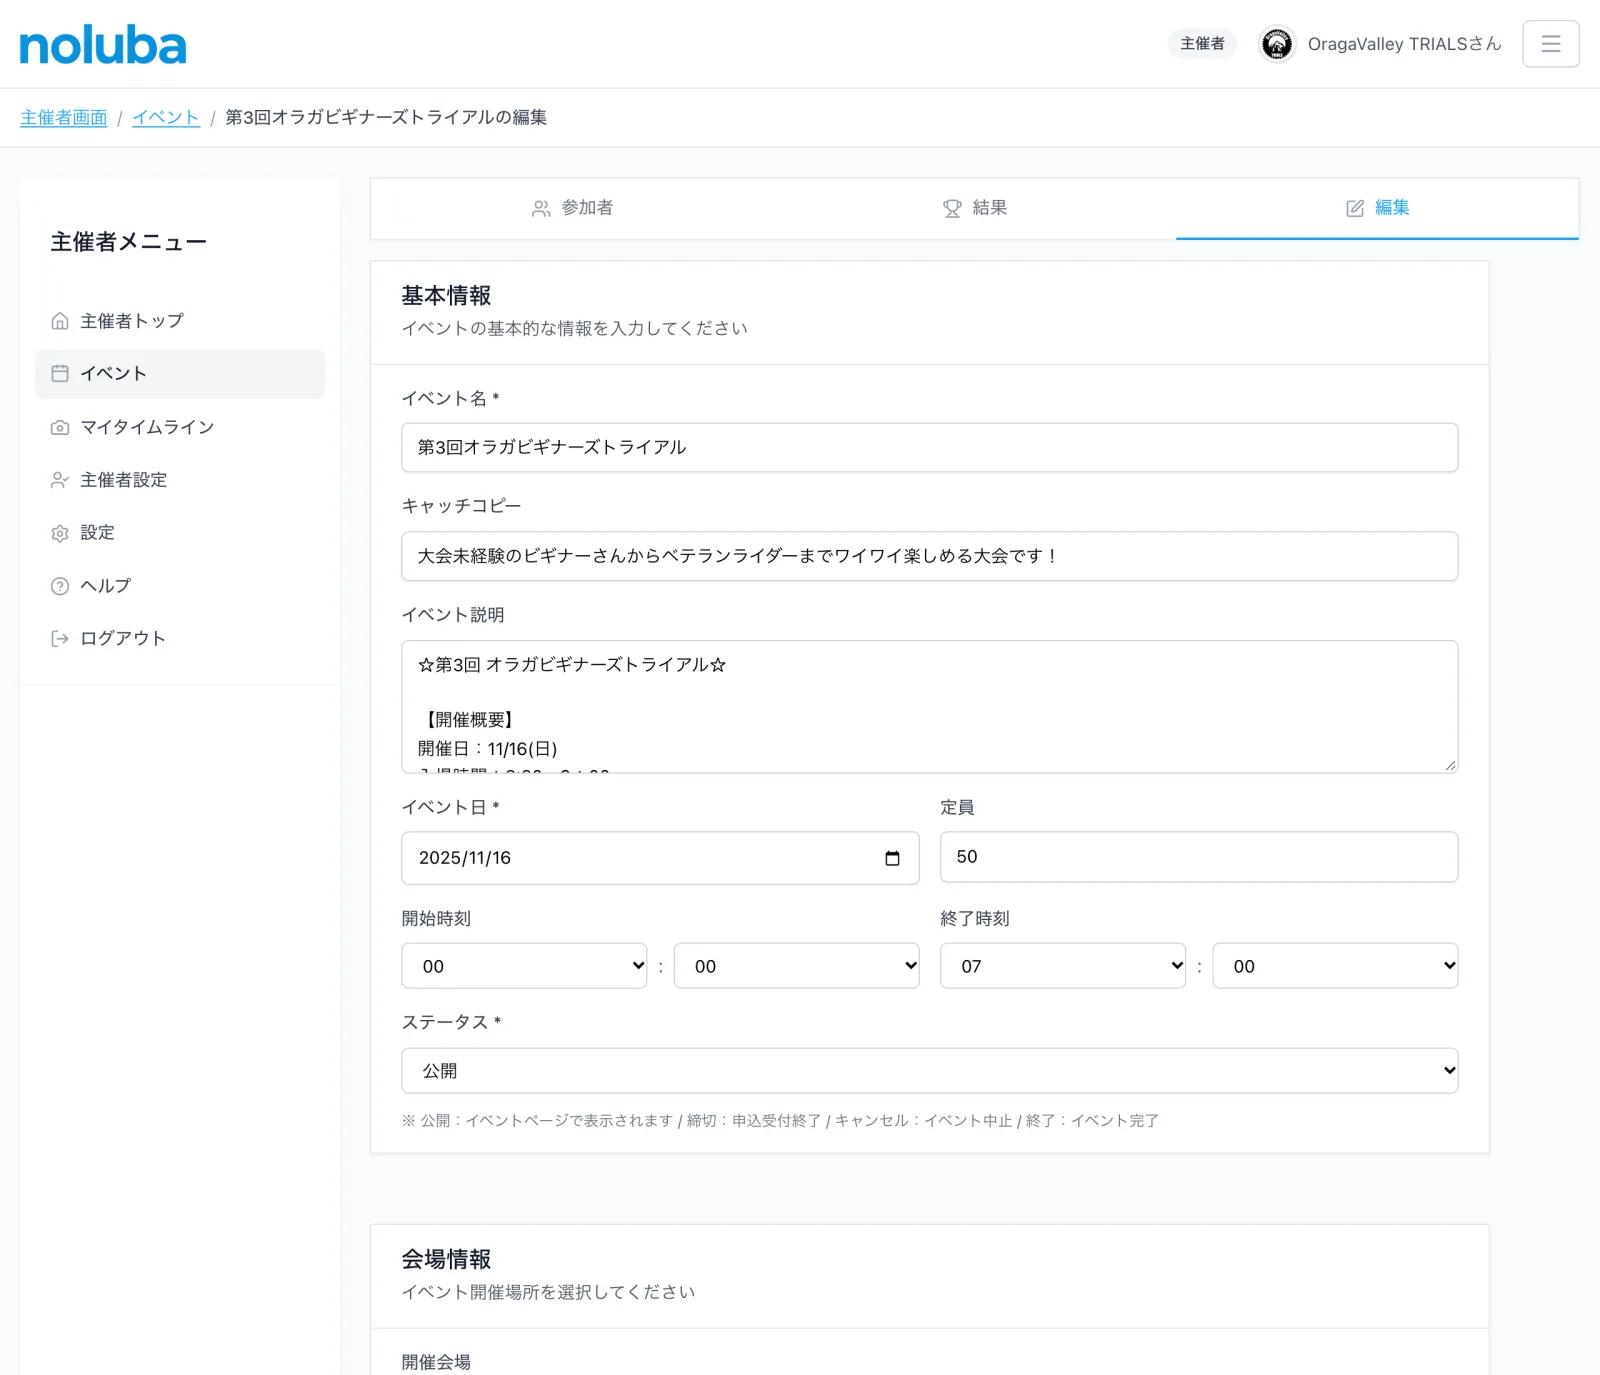Open the end minute dropdown
The height and width of the screenshot is (1375, 1600).
(x=1335, y=966)
